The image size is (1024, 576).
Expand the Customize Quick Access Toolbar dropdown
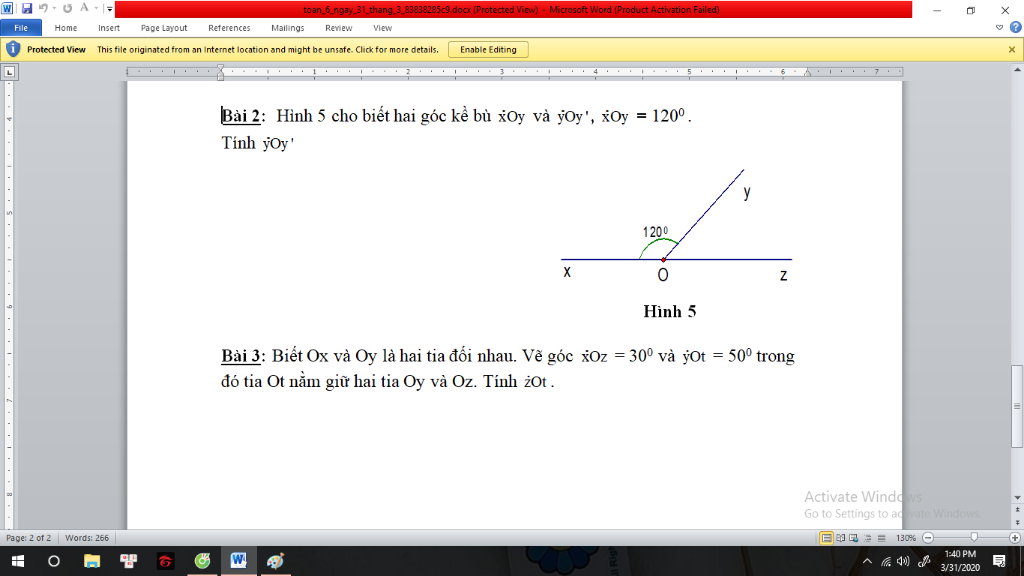pyautogui.click(x=109, y=9)
